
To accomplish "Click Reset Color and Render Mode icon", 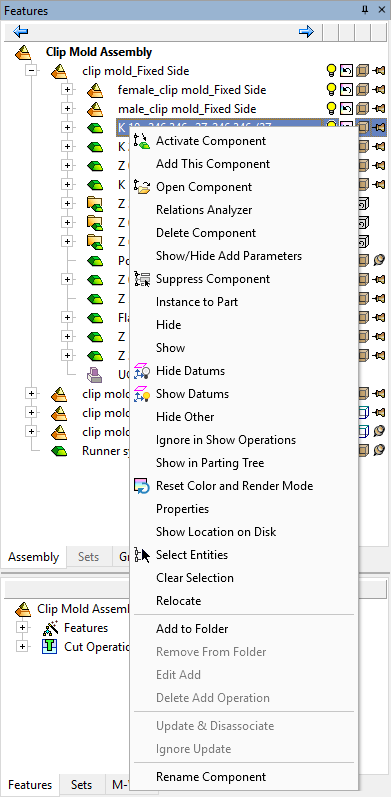I will pos(142,486).
